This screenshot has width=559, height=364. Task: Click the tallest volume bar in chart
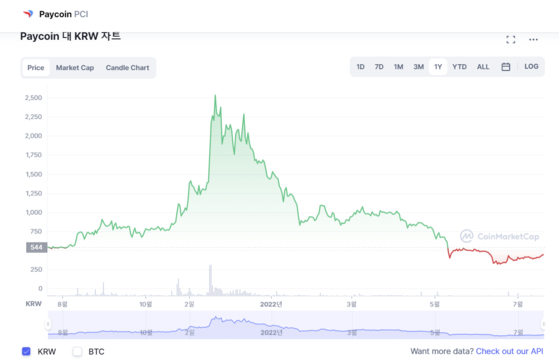click(x=210, y=280)
